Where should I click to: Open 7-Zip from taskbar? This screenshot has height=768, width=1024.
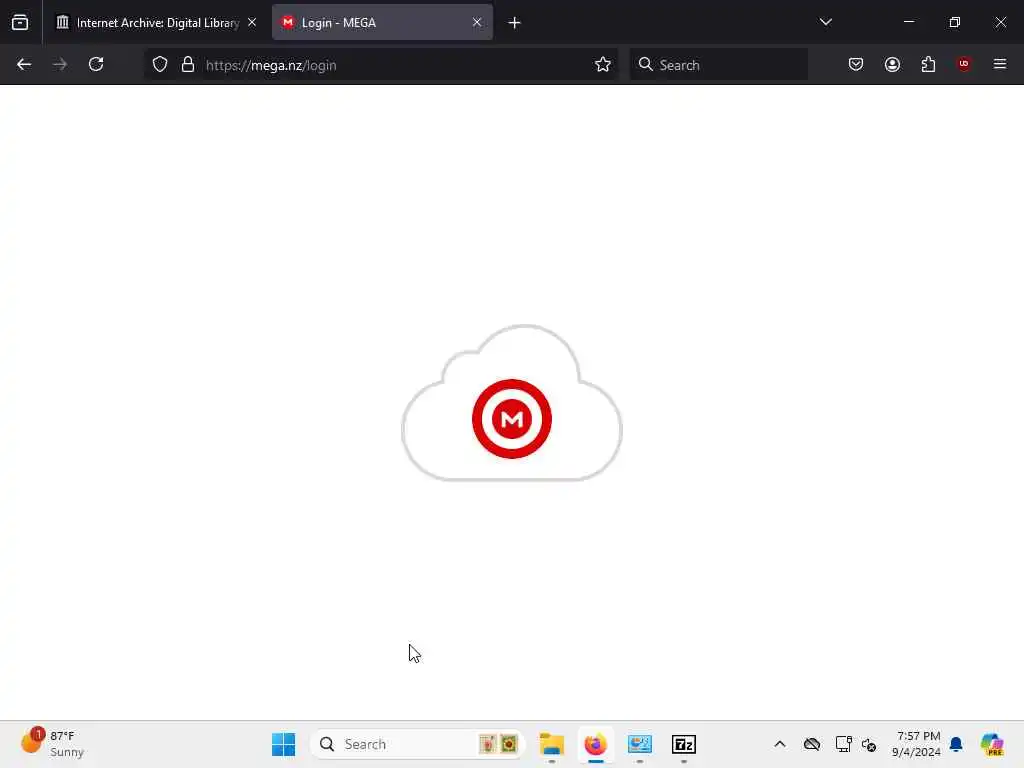684,744
